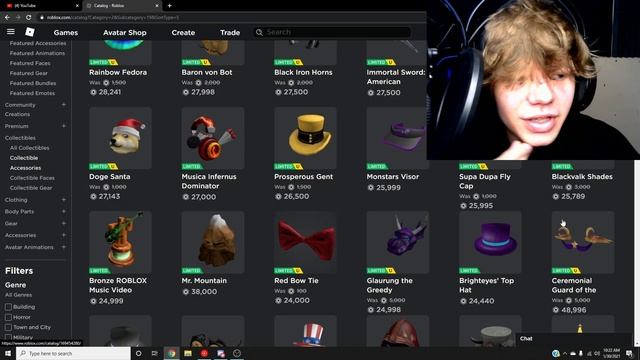This screenshot has height=360, width=640.
Task: Expand the Clothing category plus
Action: tap(64, 200)
